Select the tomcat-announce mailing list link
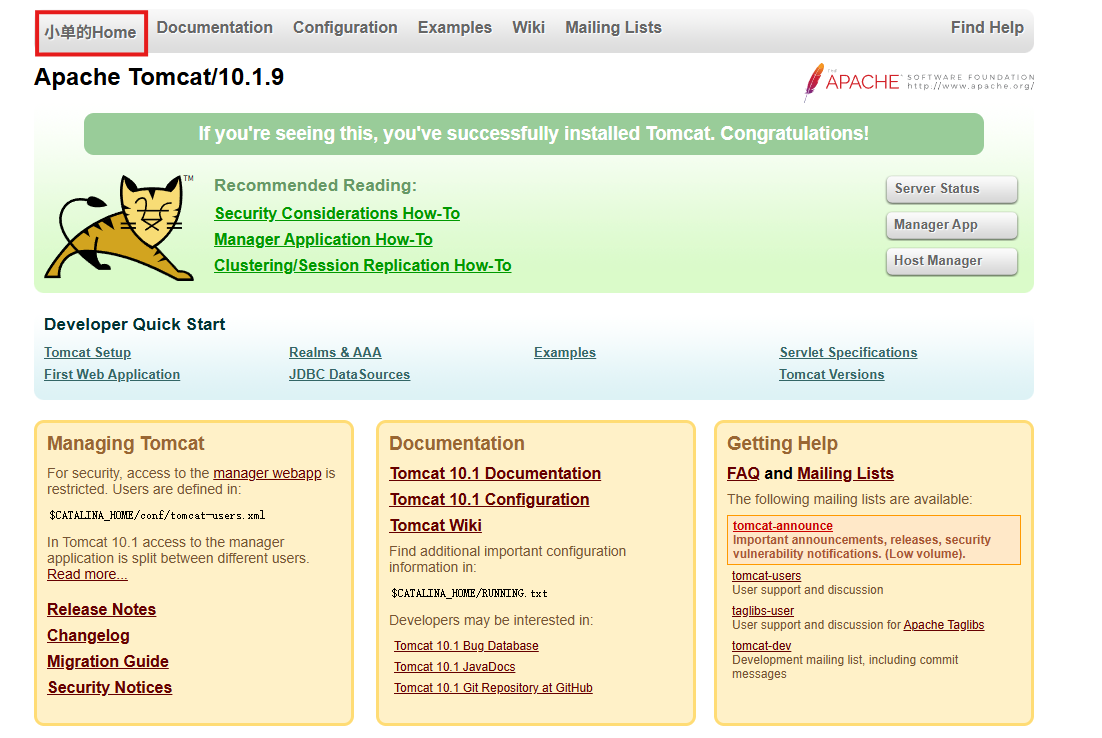 782,526
